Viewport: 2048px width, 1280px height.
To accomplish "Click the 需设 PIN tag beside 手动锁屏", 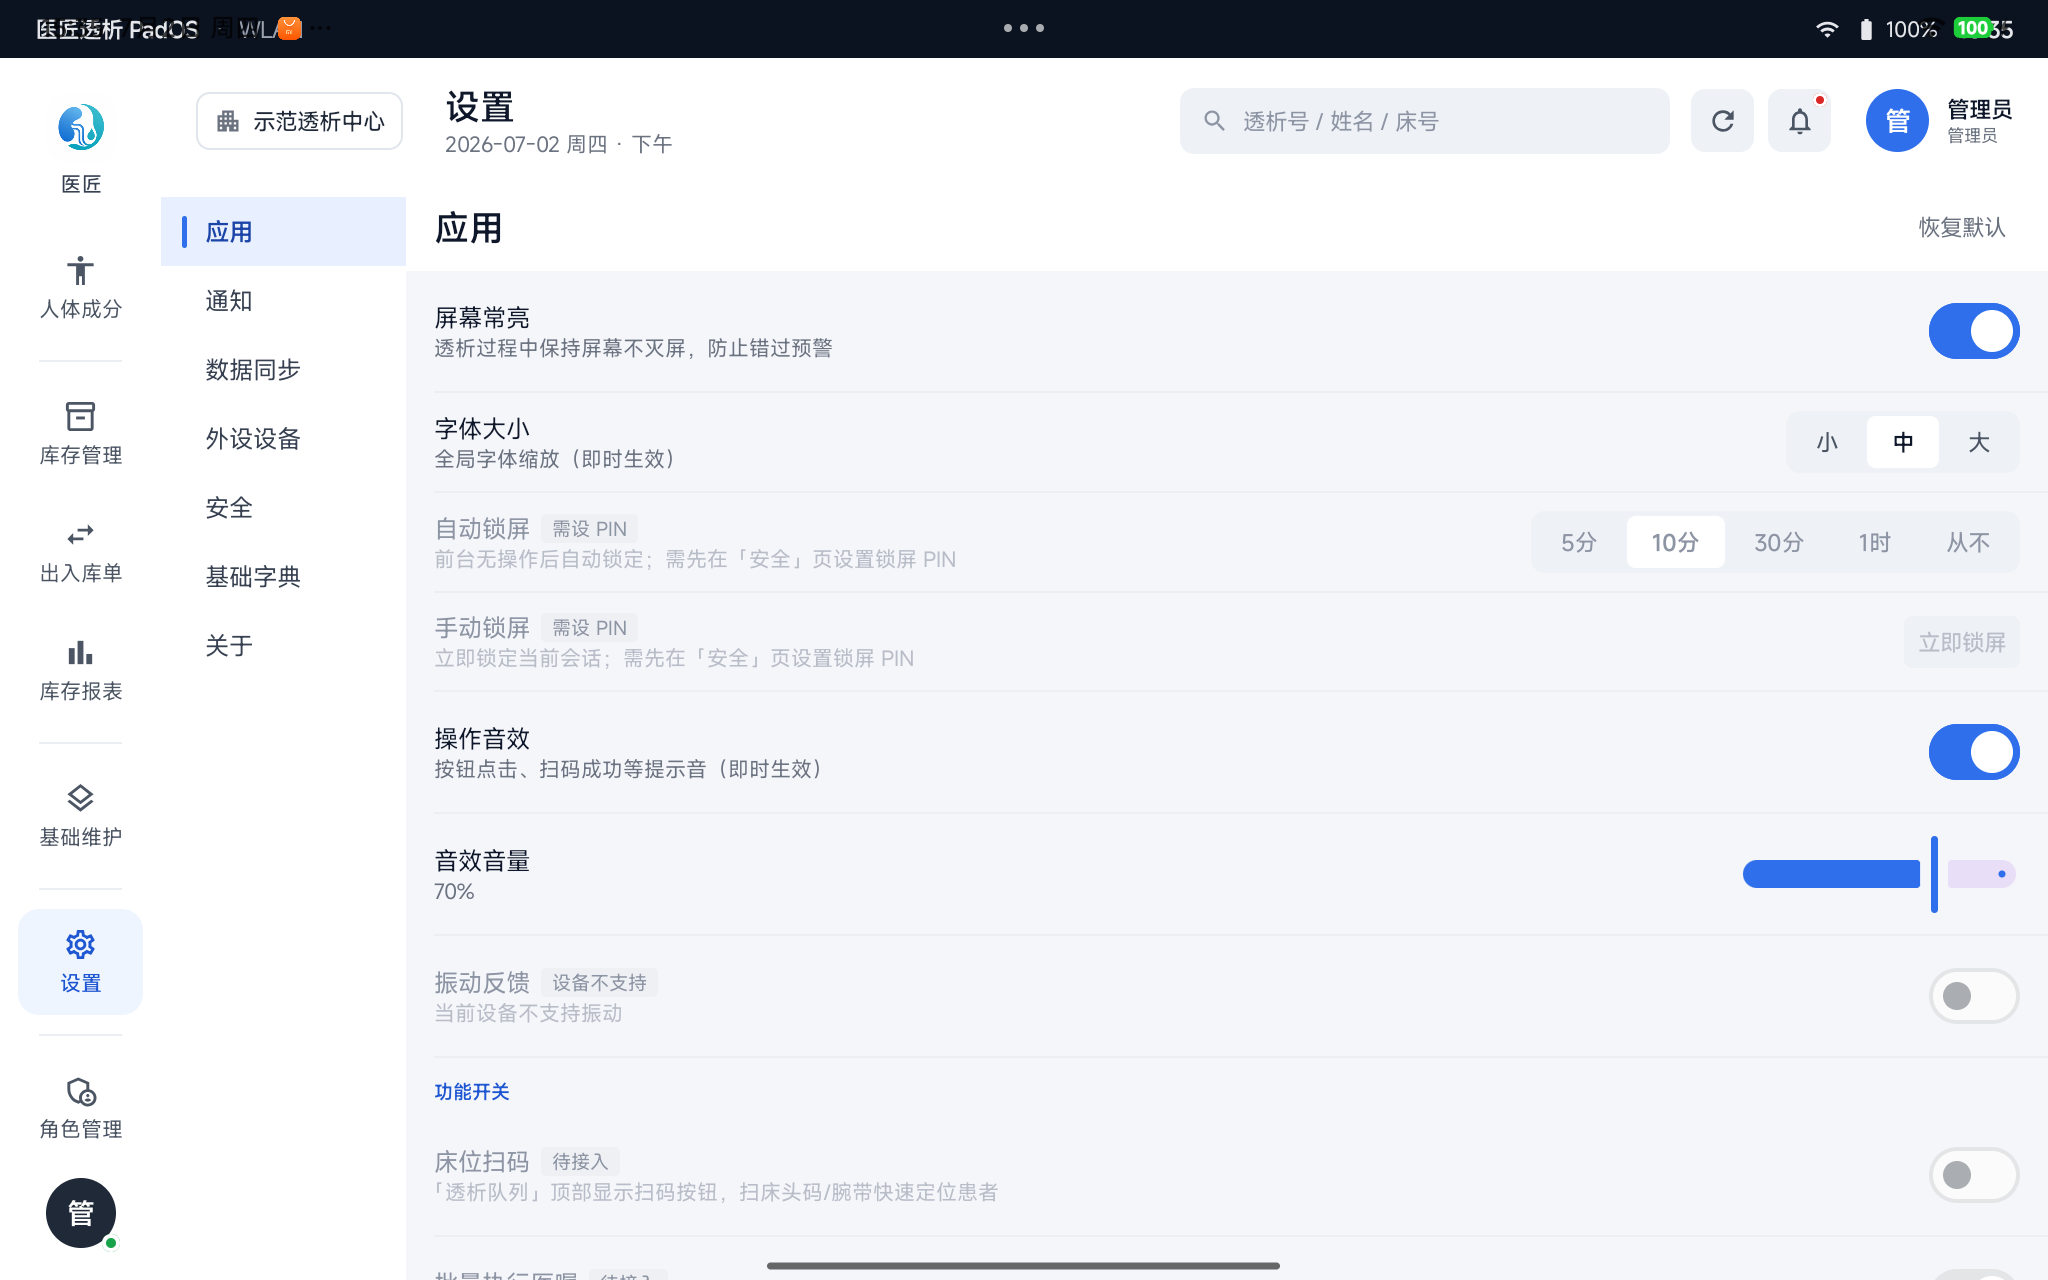I will pos(590,628).
